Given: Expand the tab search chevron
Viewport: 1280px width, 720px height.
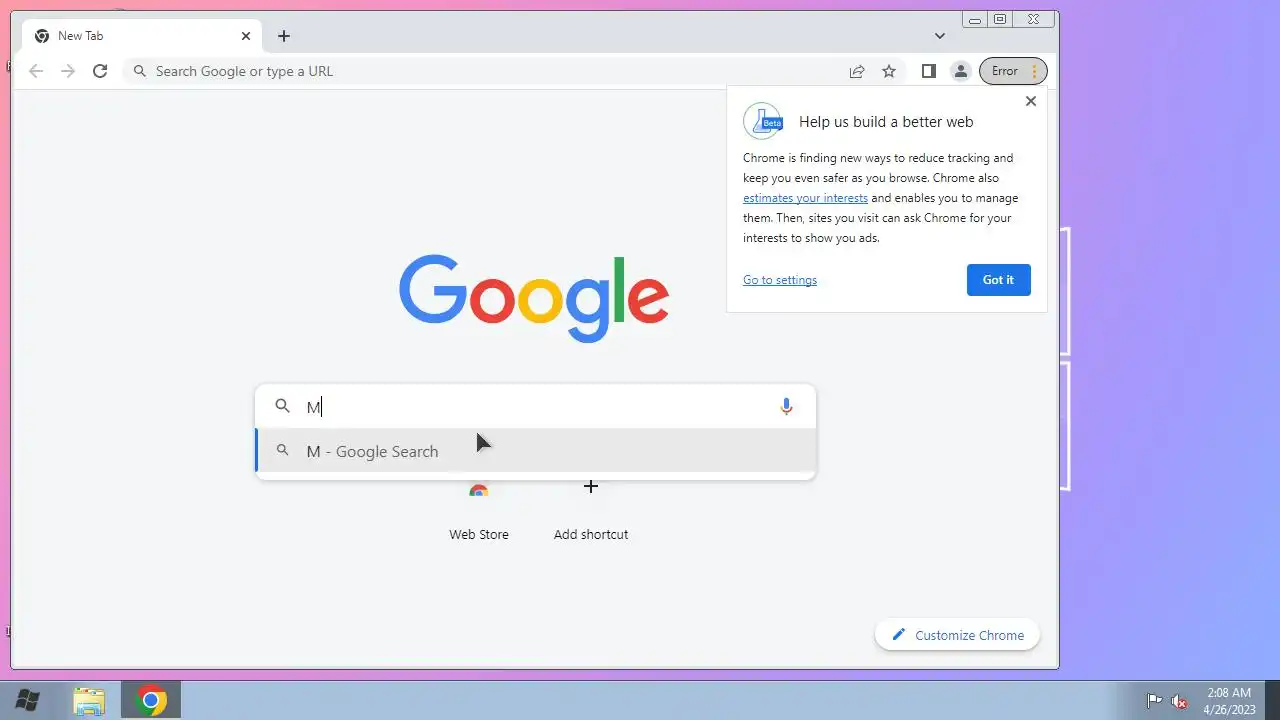Looking at the screenshot, I should click(x=940, y=36).
